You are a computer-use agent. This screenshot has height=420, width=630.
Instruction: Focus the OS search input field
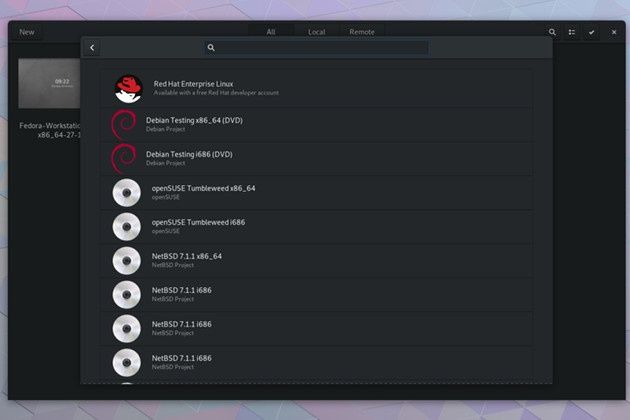pos(317,48)
